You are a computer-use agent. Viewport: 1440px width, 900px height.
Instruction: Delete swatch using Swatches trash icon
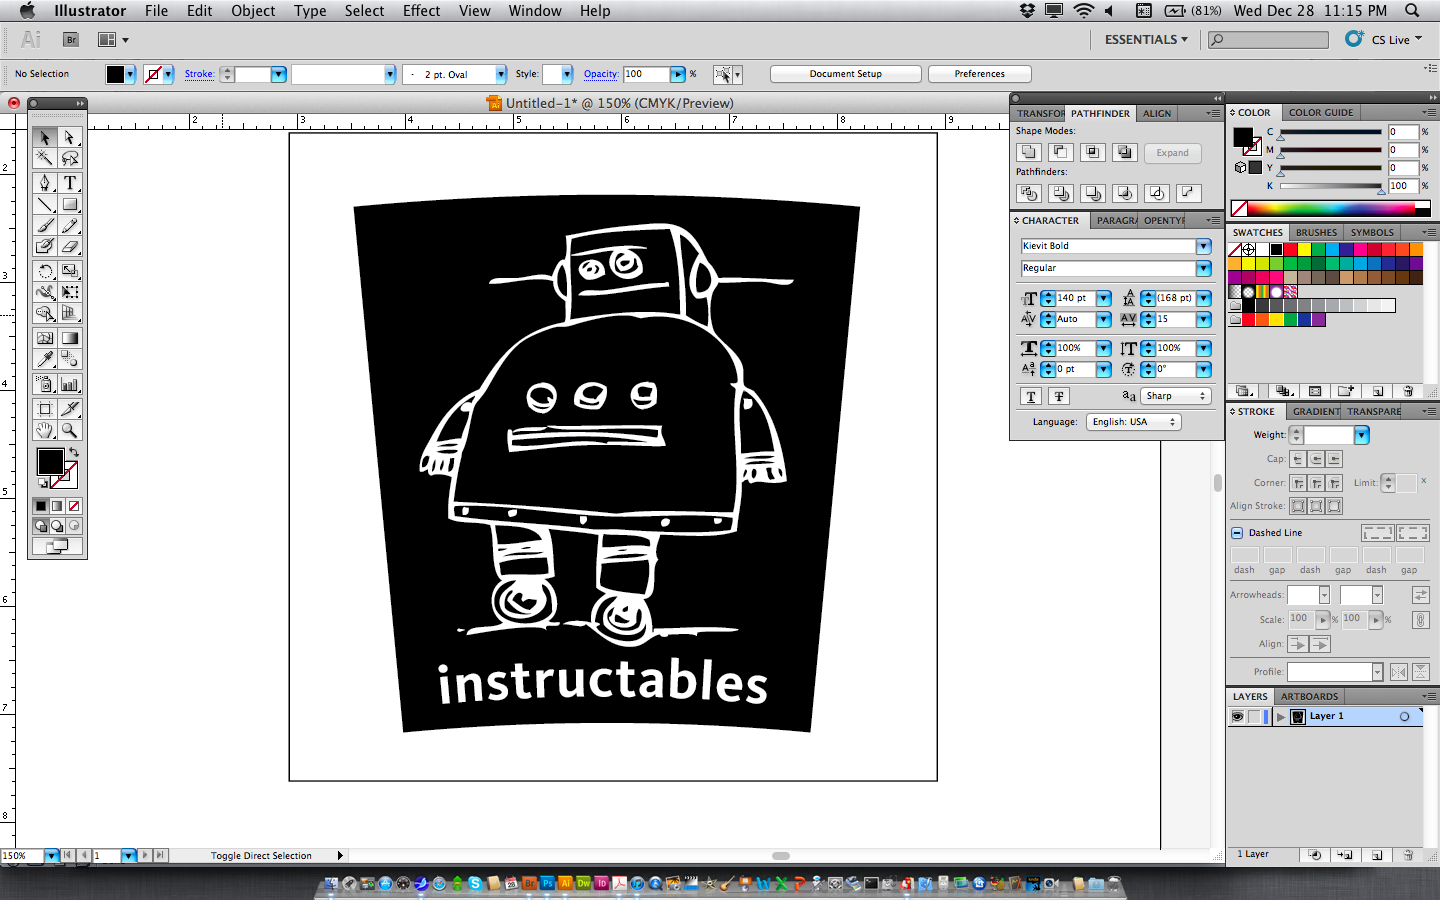pos(1408,391)
